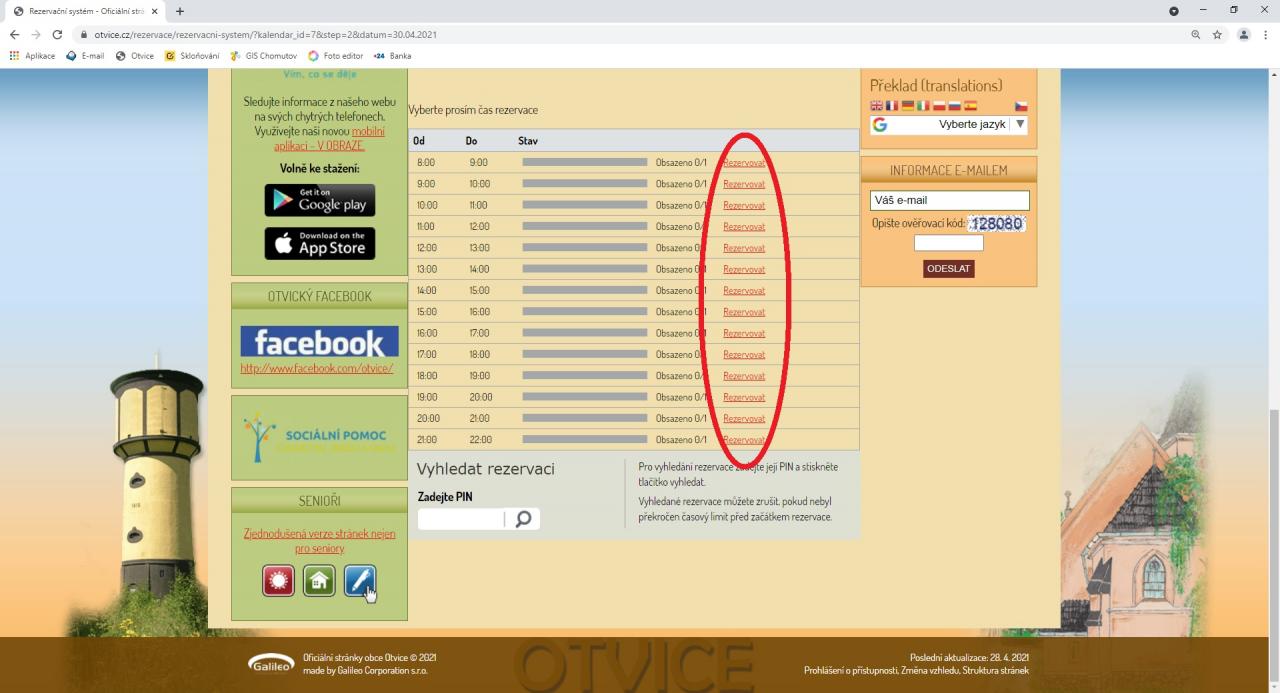Switch to Czech via the Czech flag

[x=1021, y=106]
